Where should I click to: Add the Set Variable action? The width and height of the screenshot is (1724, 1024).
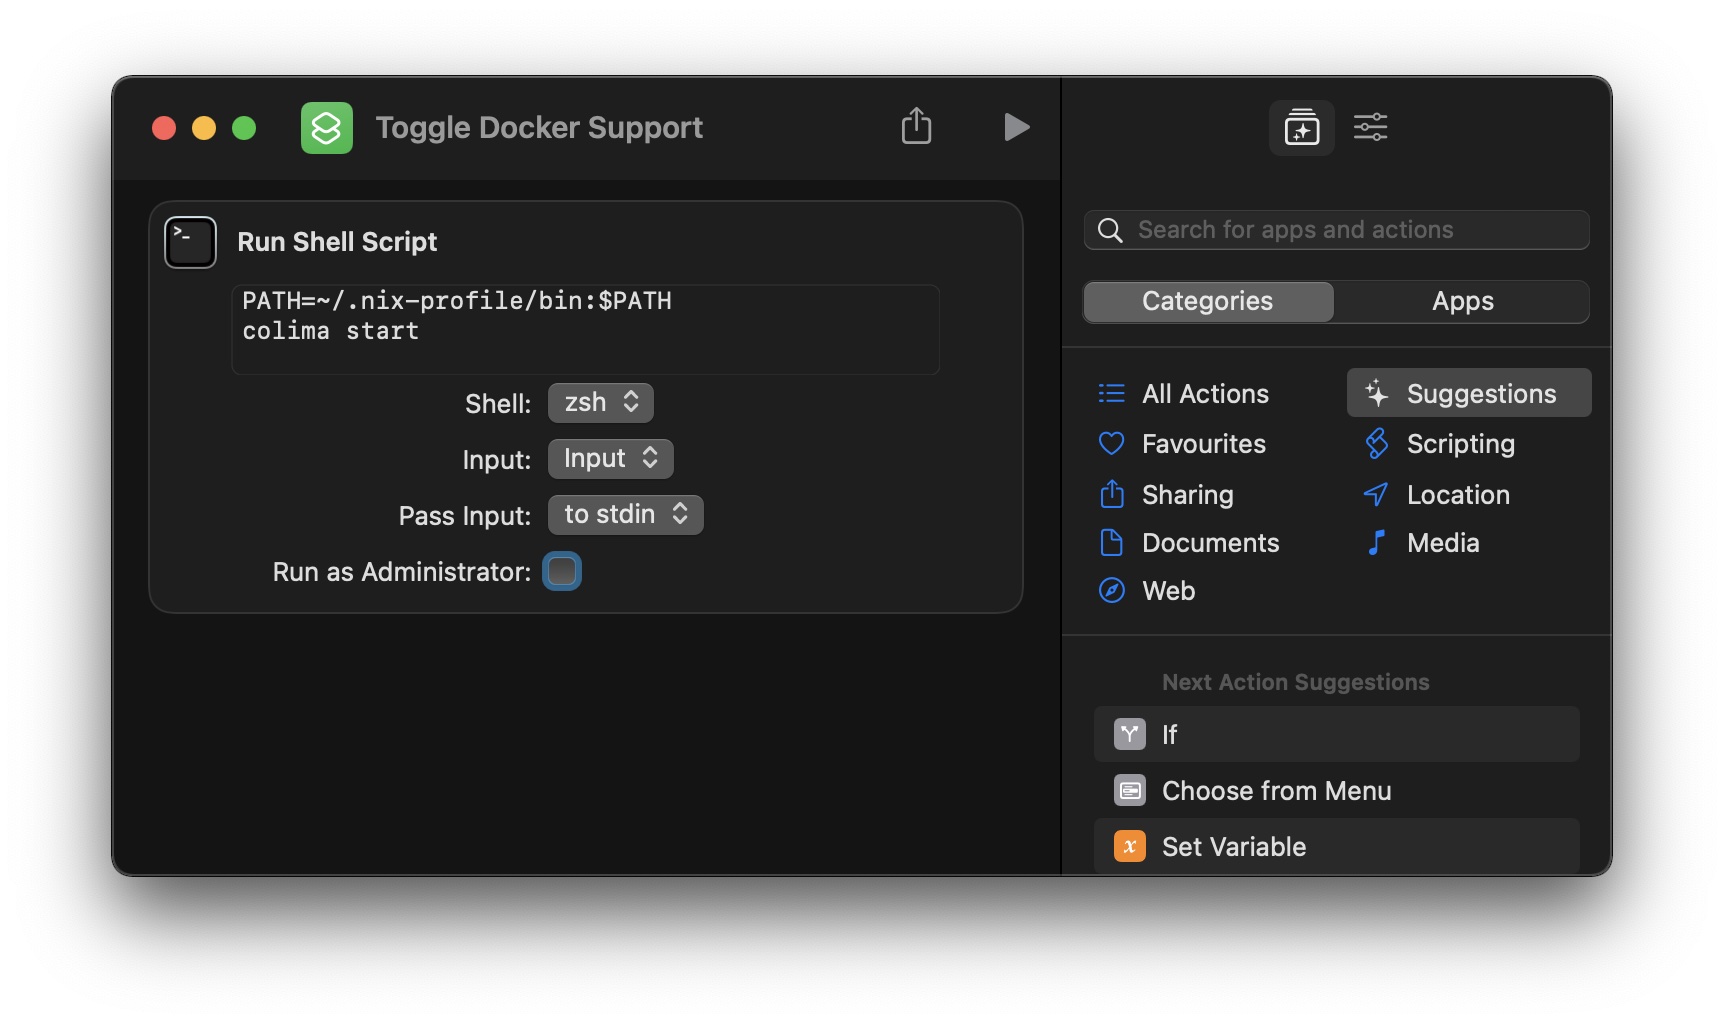coord(1336,847)
